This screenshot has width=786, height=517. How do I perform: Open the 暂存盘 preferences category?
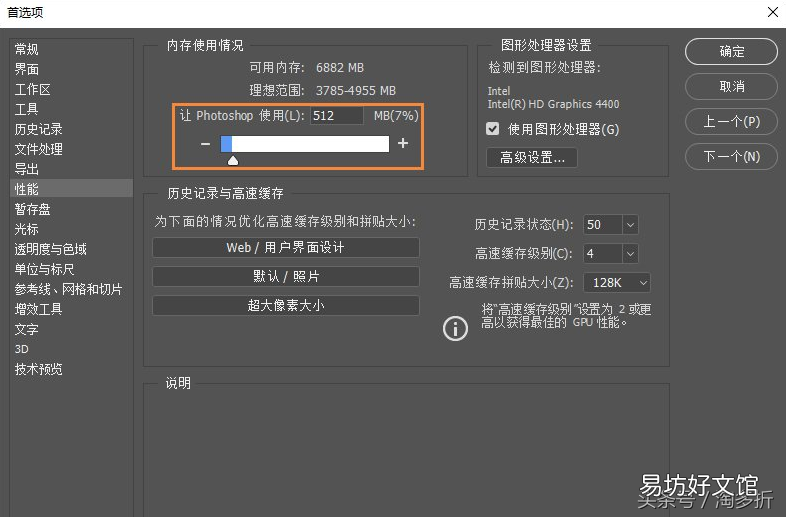point(33,209)
